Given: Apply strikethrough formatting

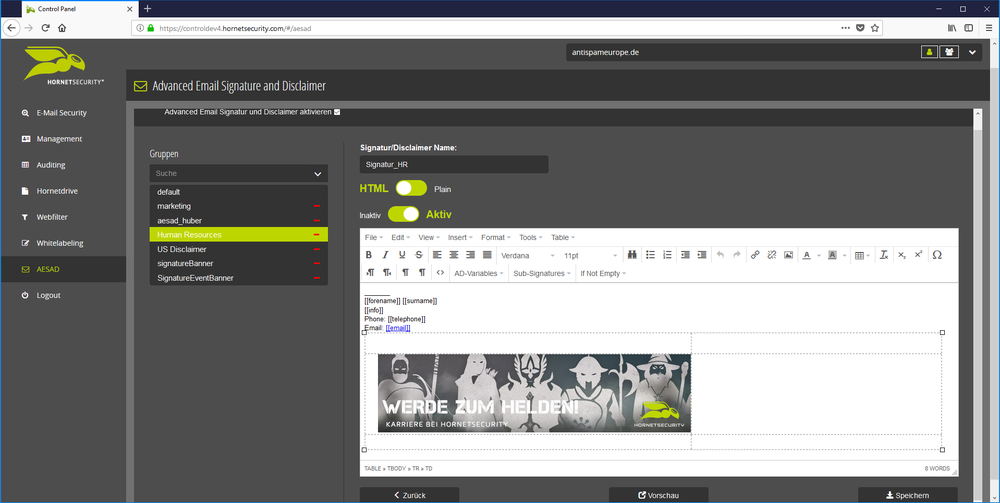Looking at the screenshot, I should [x=418, y=255].
